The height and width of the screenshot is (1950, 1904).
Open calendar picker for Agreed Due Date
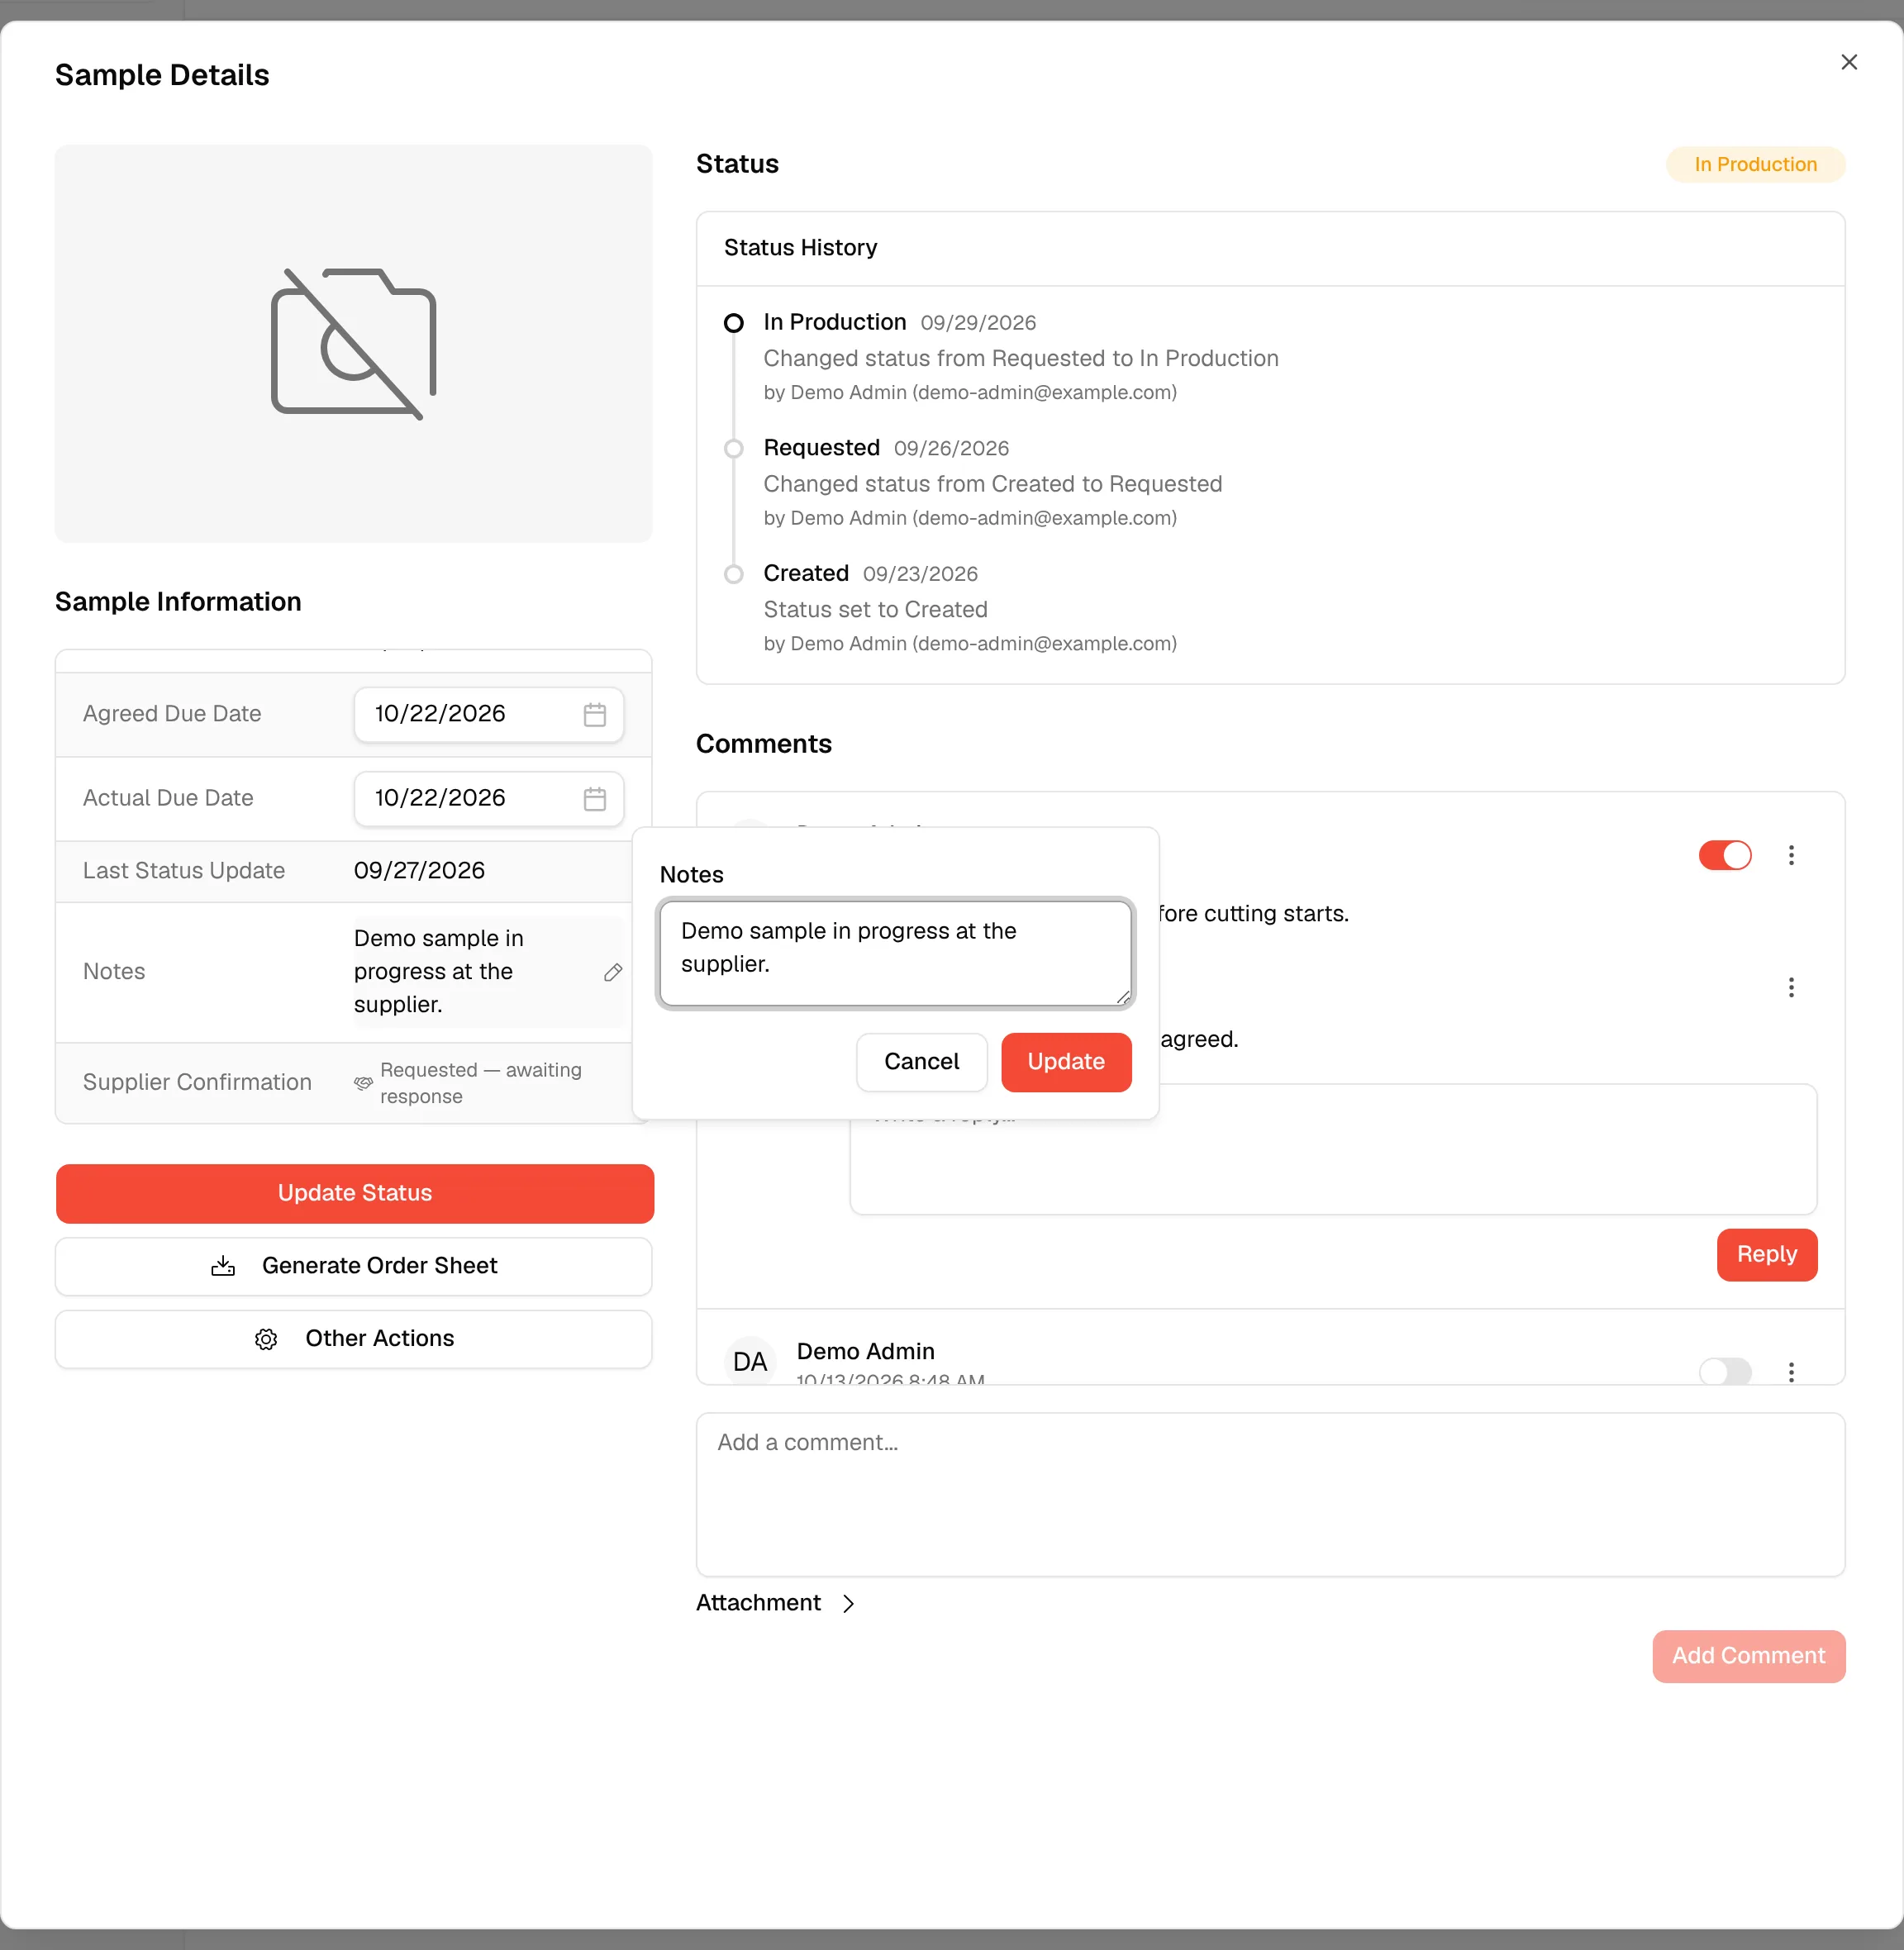click(594, 714)
